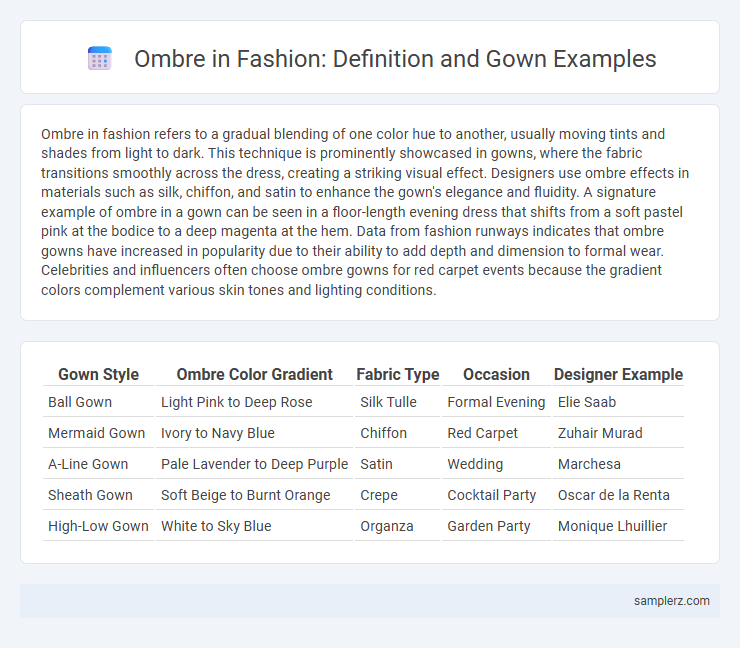Select the 'Designer Example' column header
740x648 pixels.
(x=618, y=374)
